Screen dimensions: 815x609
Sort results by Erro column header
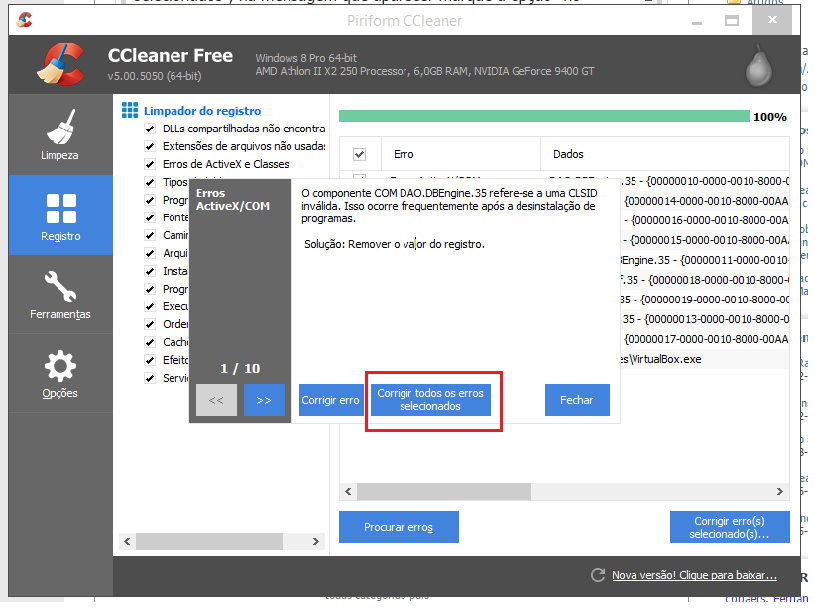coord(461,154)
